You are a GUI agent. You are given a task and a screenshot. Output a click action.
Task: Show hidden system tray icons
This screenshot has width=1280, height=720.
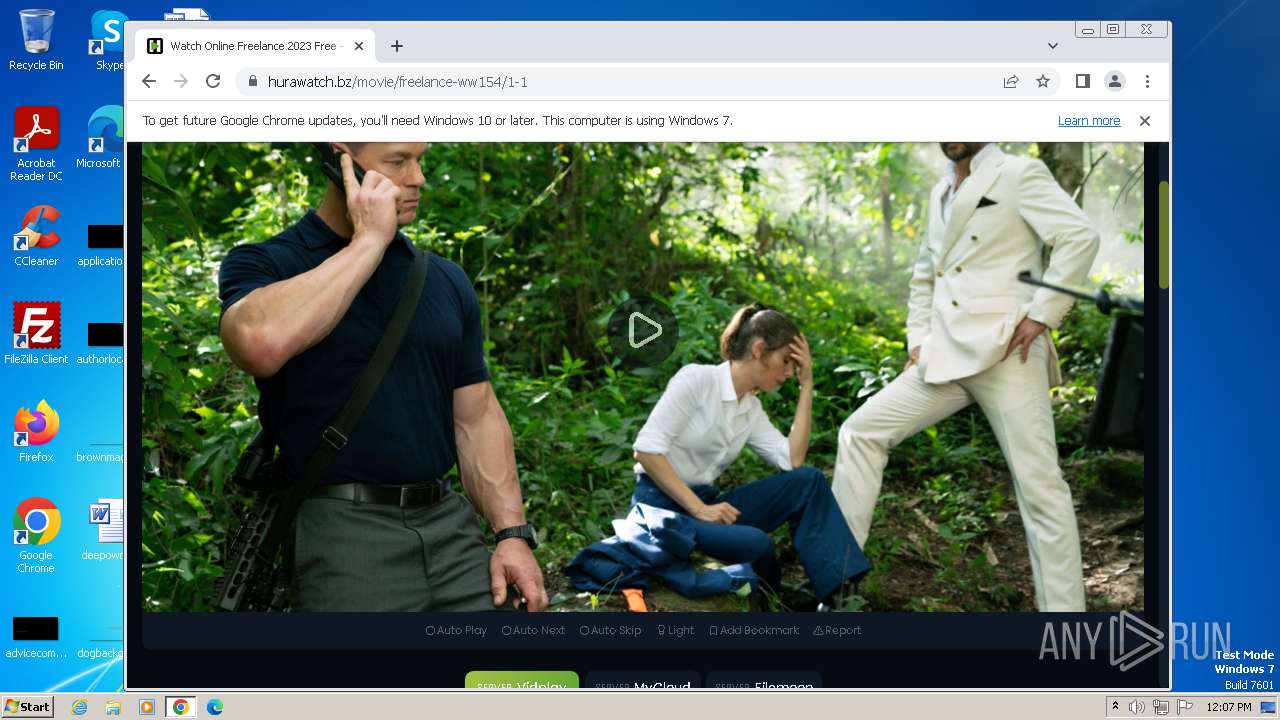(1115, 707)
